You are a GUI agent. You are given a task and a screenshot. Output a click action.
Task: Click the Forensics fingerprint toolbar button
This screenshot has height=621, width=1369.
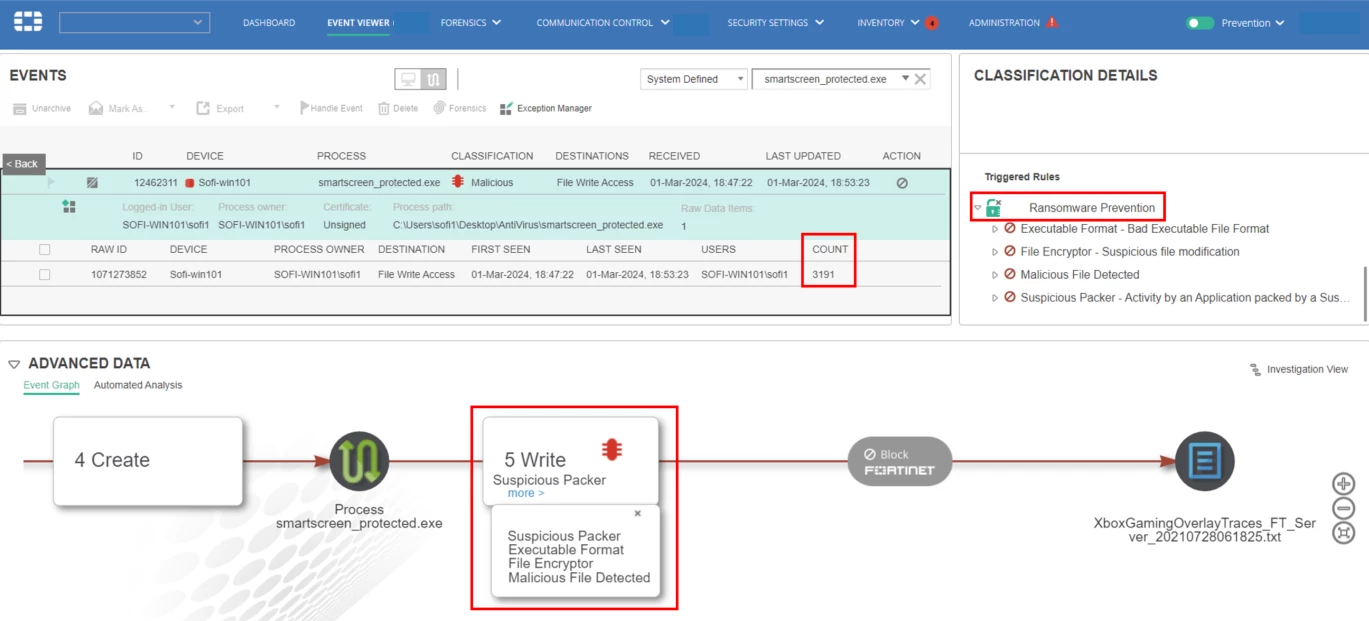coord(460,108)
